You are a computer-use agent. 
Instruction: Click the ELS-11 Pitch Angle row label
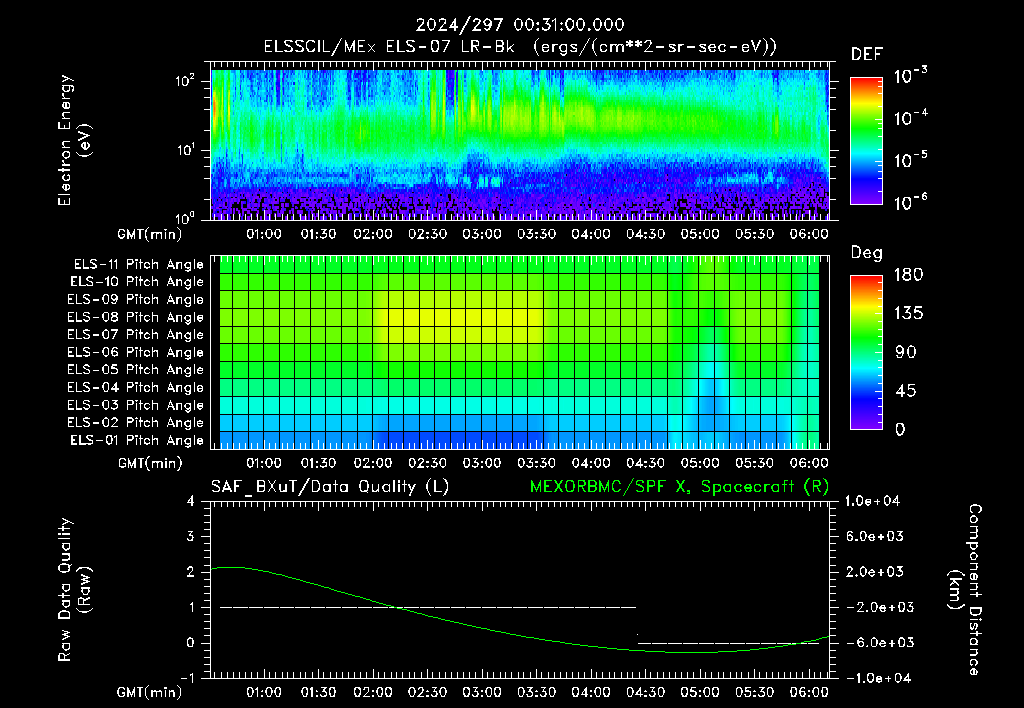[138, 265]
